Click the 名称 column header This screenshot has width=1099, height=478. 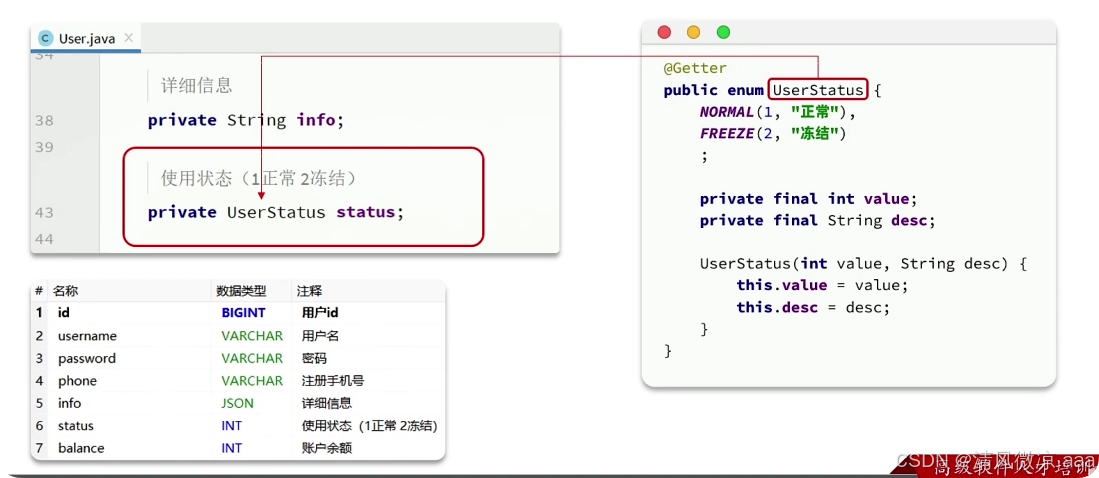pos(65,291)
